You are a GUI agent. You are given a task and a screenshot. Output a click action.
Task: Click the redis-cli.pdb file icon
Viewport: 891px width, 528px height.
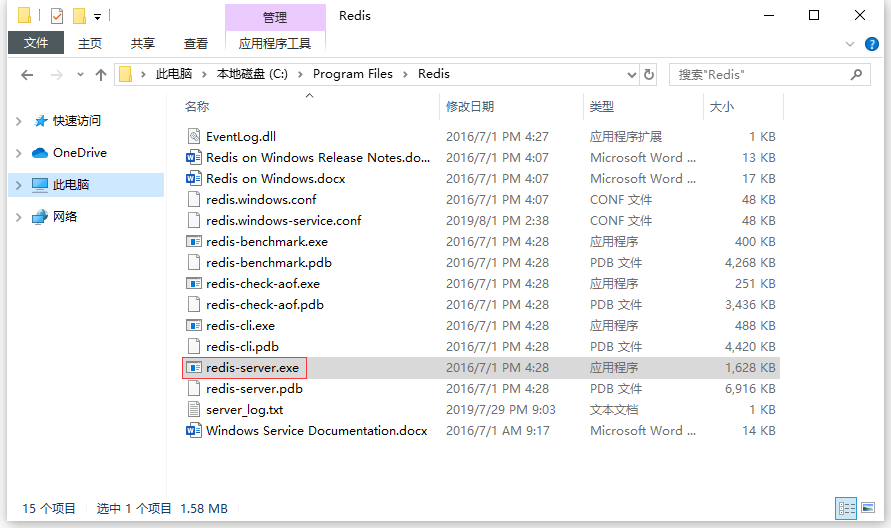click(194, 347)
